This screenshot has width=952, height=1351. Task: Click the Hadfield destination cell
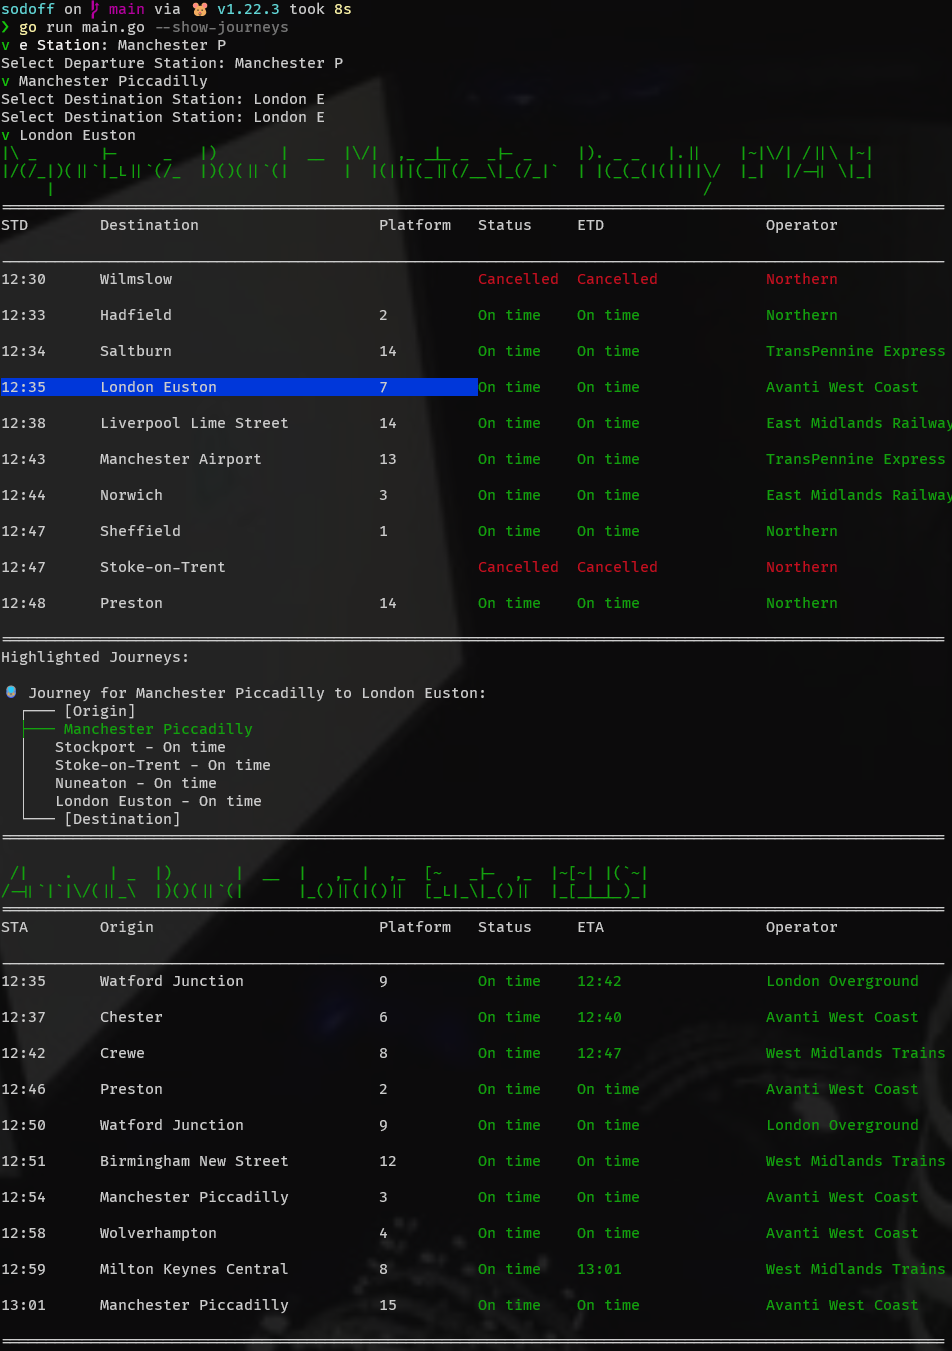pos(136,315)
